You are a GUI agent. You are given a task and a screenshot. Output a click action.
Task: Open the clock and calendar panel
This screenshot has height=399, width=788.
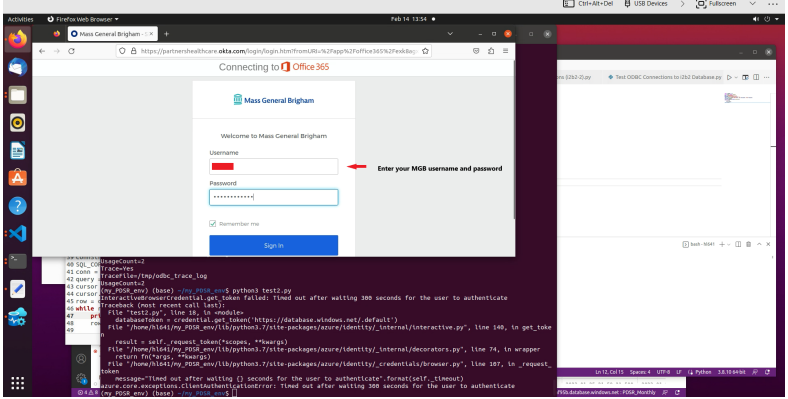(x=409, y=19)
